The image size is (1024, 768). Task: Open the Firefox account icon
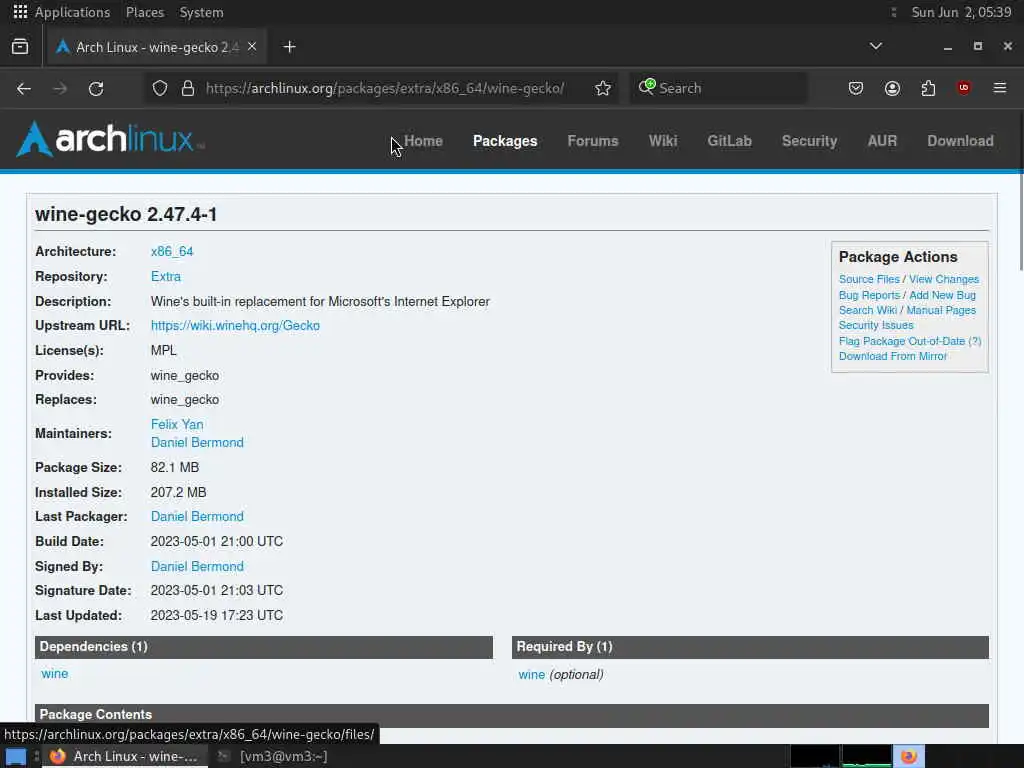click(892, 88)
